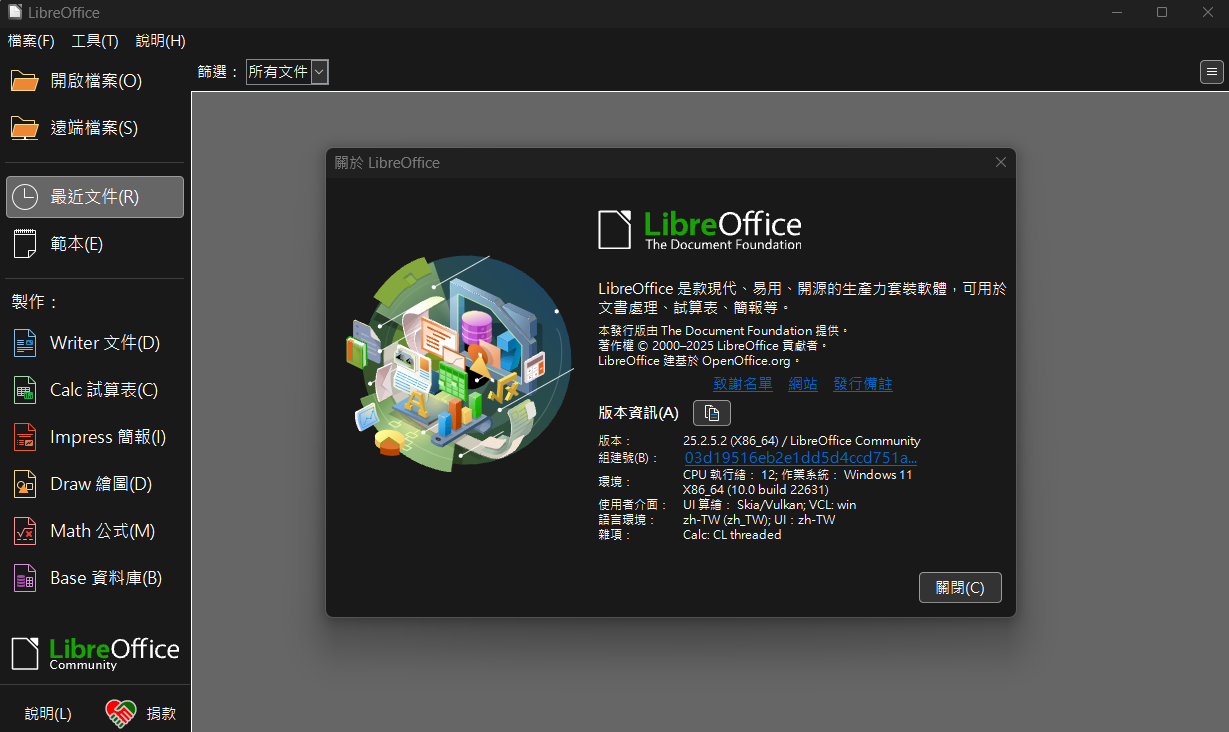This screenshot has height=732, width=1229.
Task: Create a new Calc 試算表(C)
Action: [x=95, y=390]
